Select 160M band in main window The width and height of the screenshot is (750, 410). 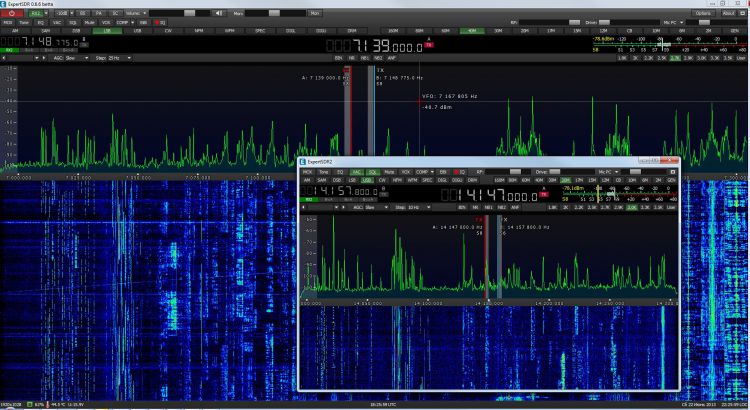[393, 31]
